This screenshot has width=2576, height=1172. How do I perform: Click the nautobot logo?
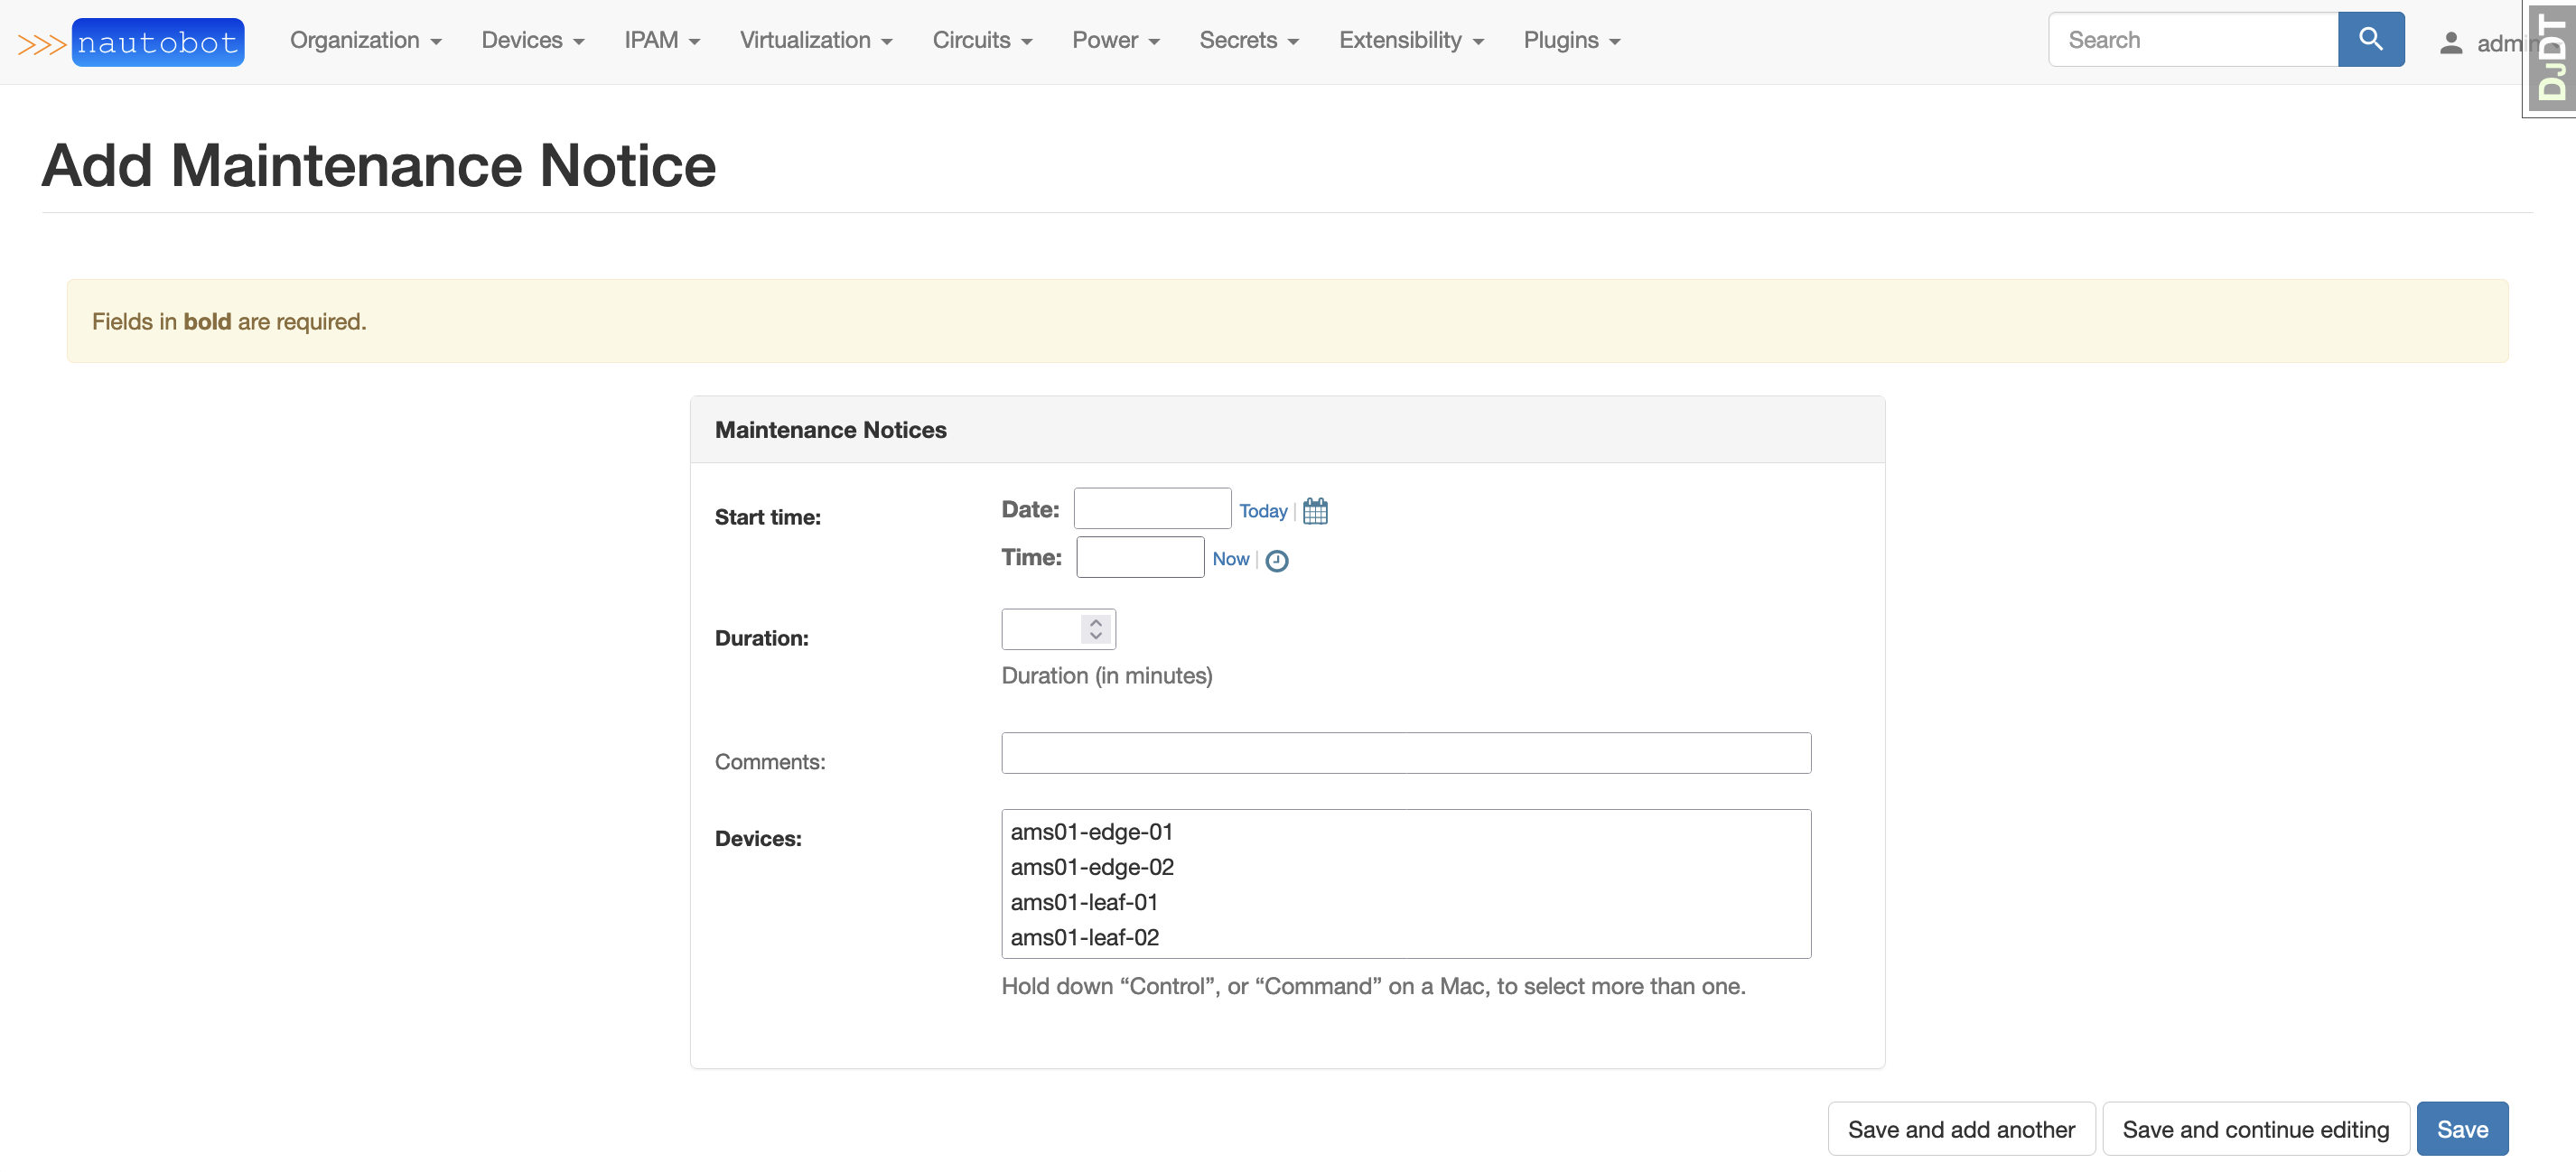[x=157, y=41]
